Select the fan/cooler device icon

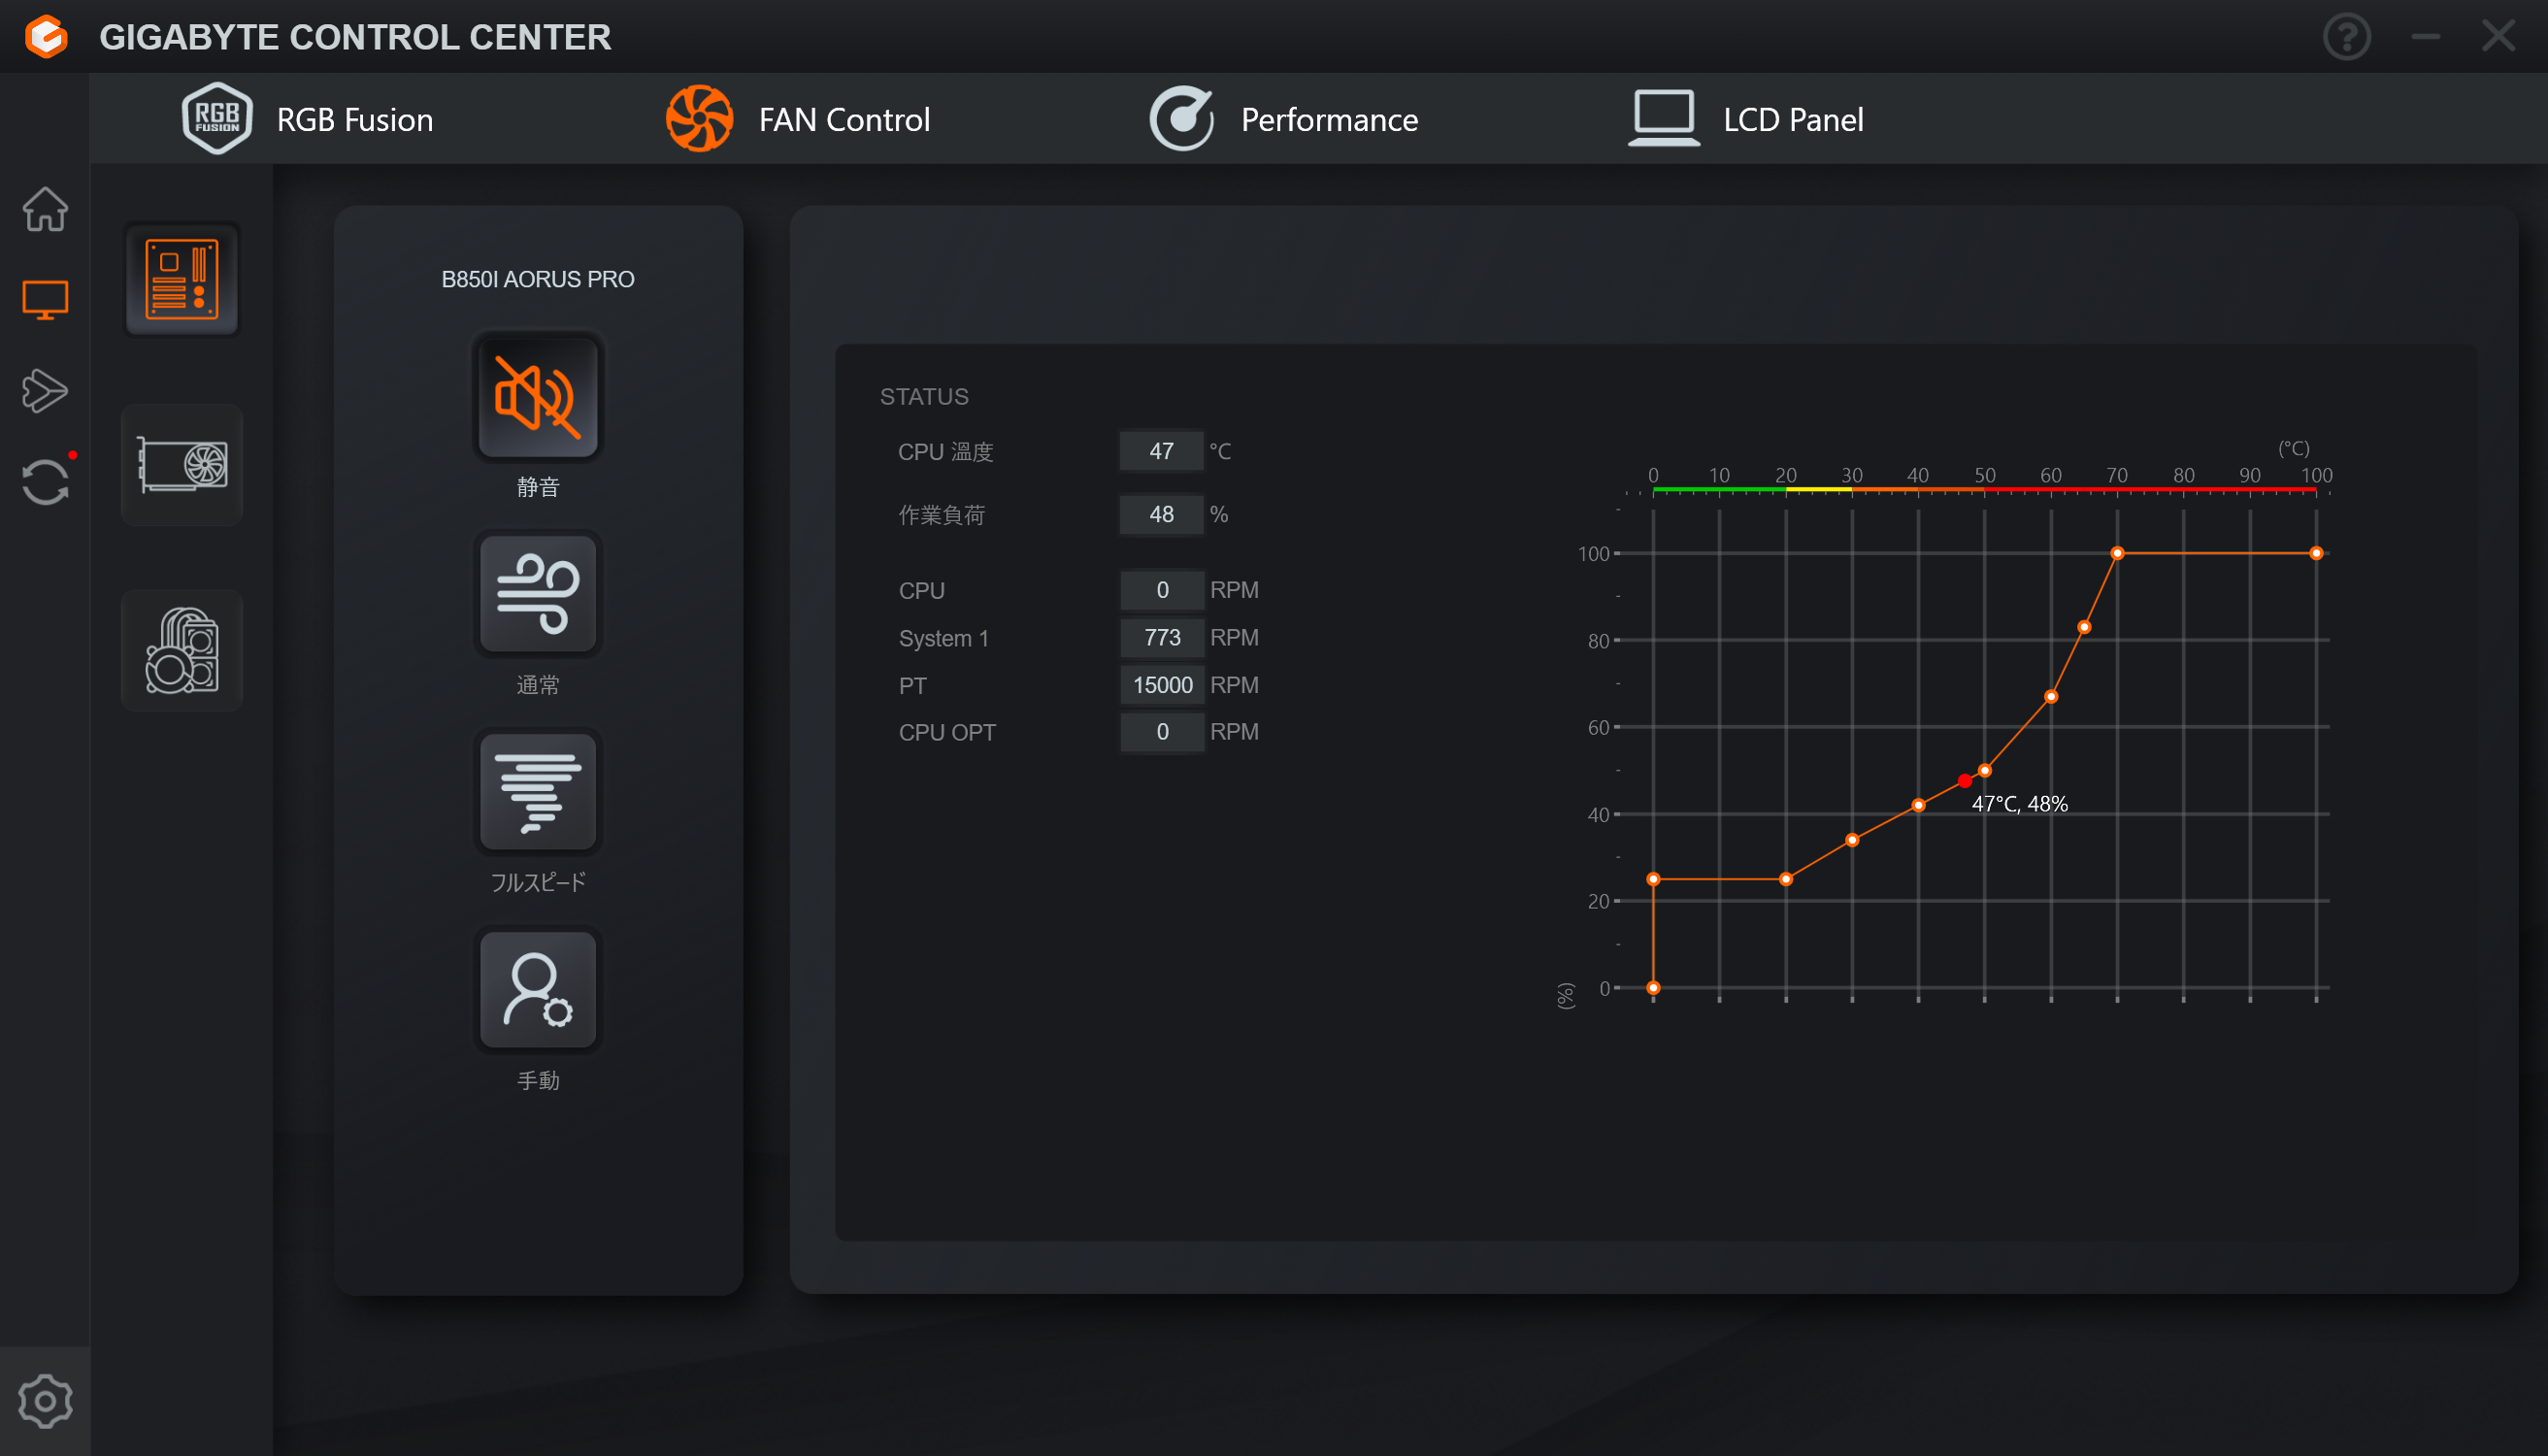coord(182,650)
